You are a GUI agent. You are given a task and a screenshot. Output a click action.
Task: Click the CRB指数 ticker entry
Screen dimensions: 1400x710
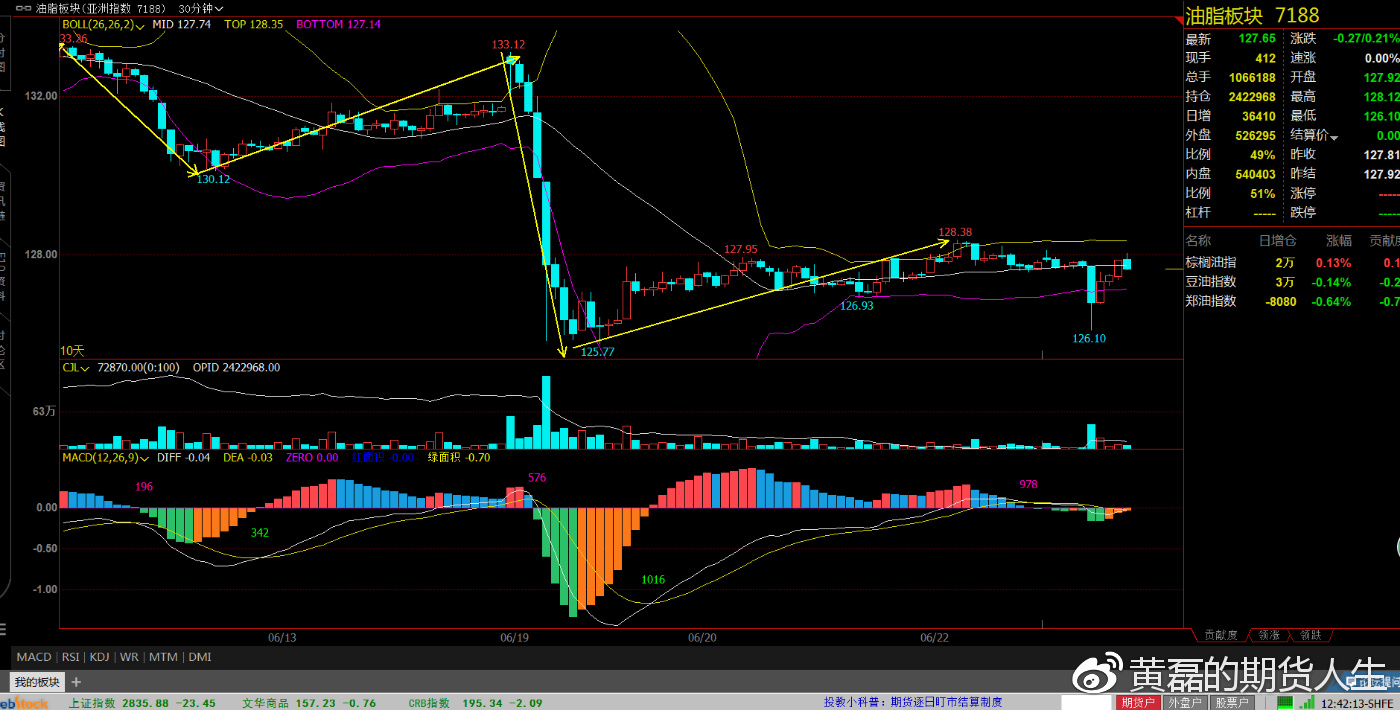(476, 703)
